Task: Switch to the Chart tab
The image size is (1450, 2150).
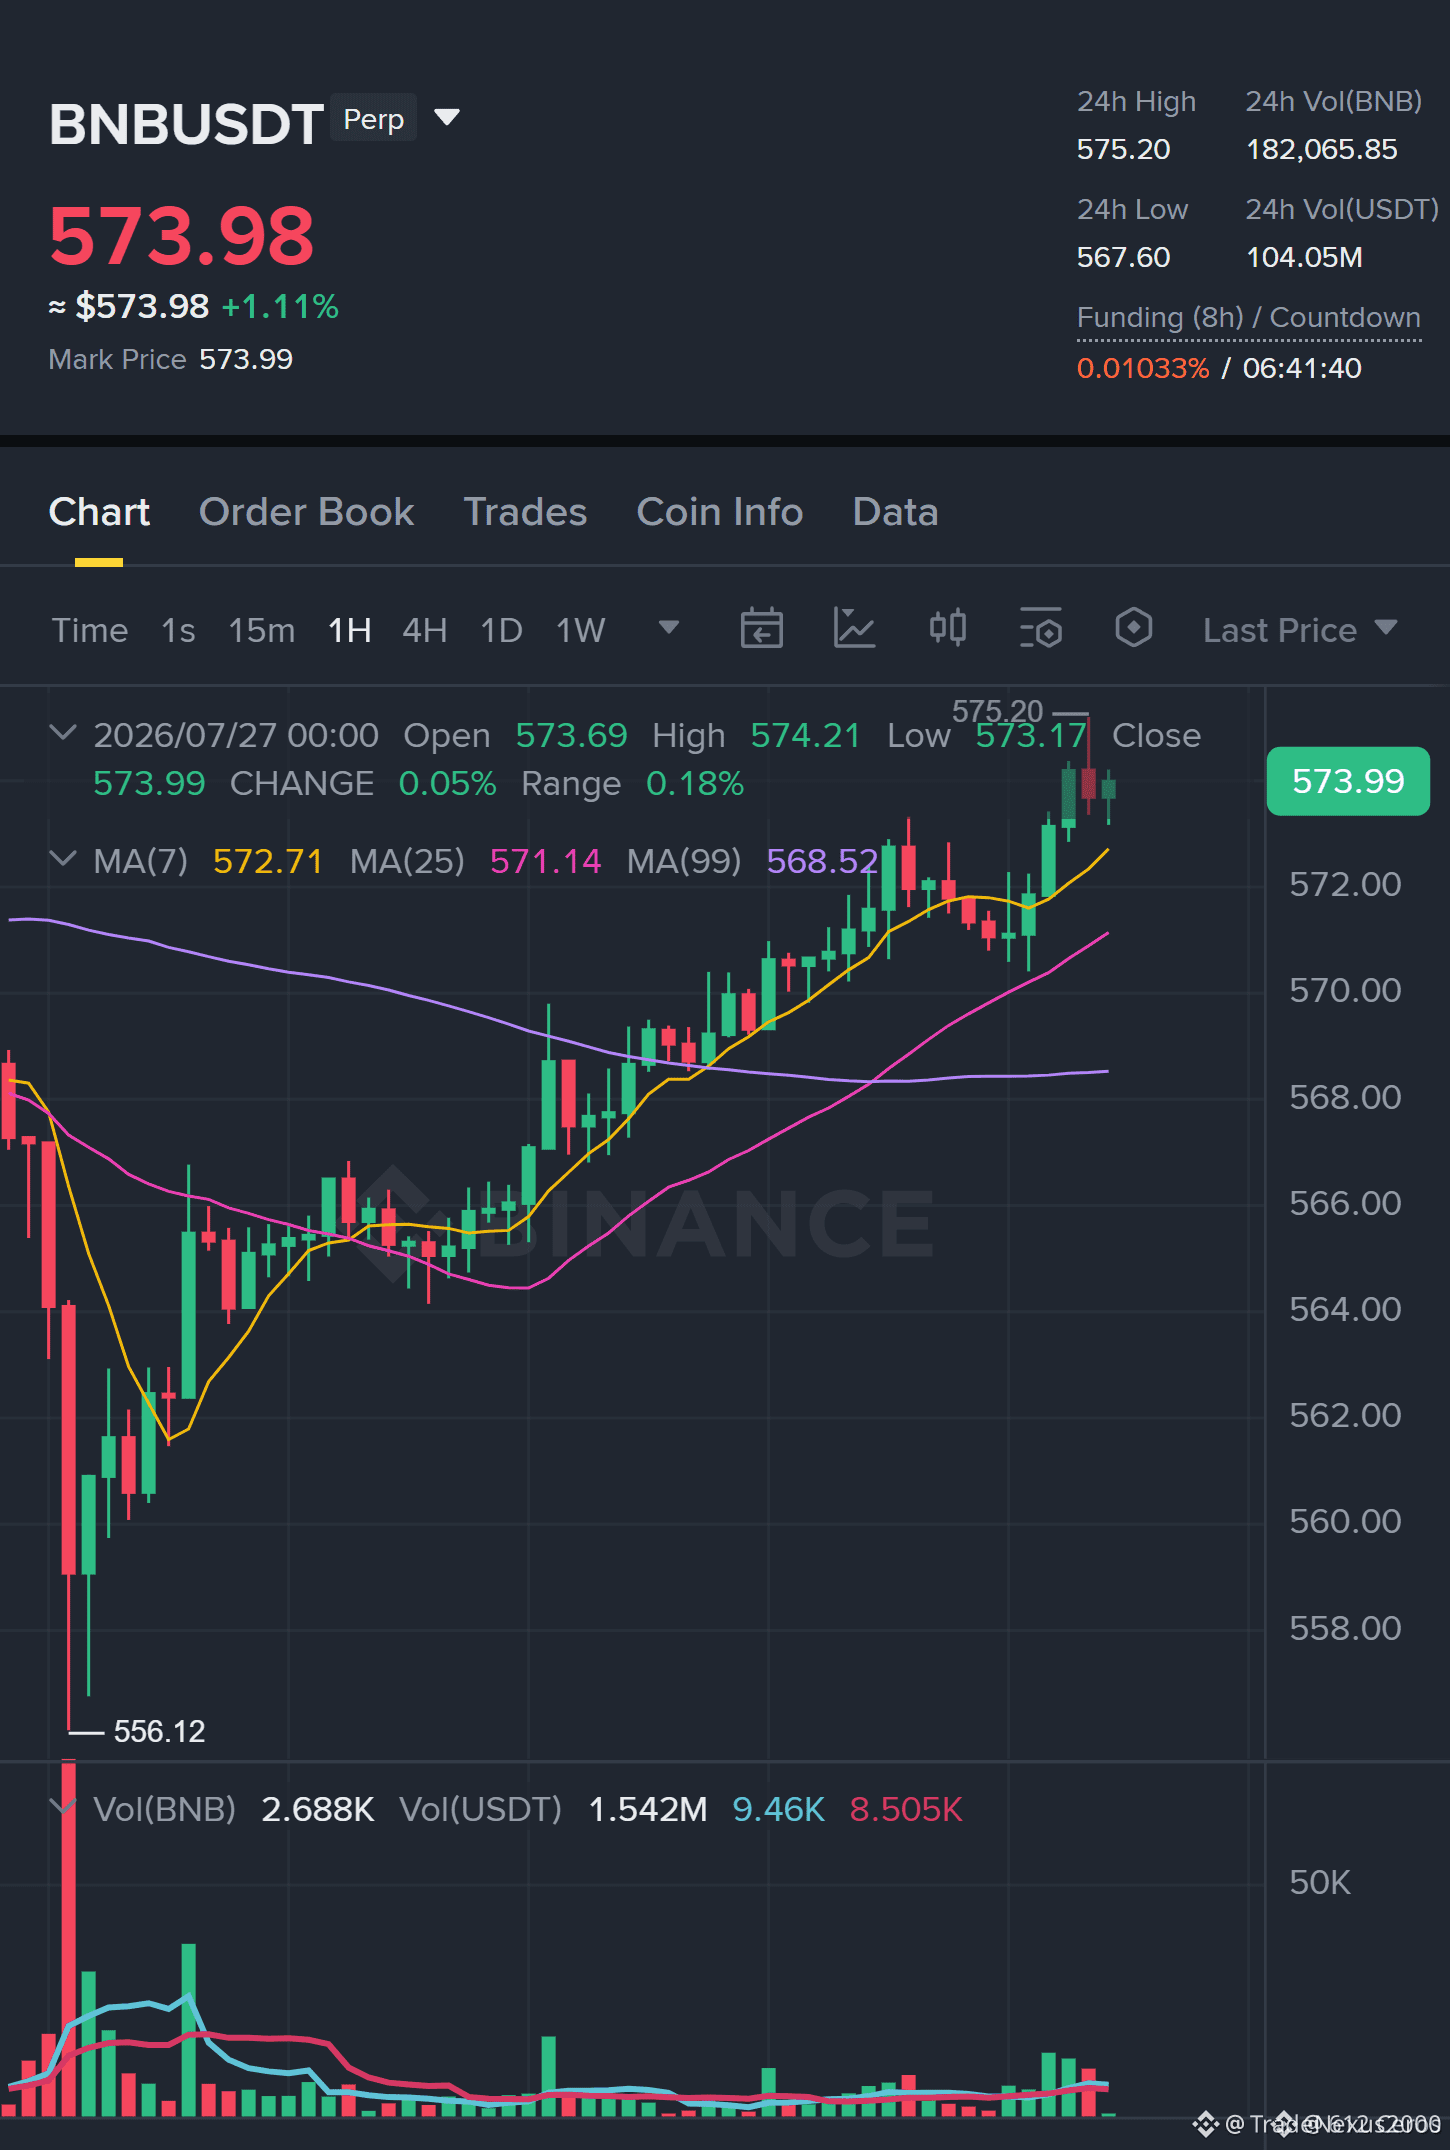Action: tap(99, 512)
